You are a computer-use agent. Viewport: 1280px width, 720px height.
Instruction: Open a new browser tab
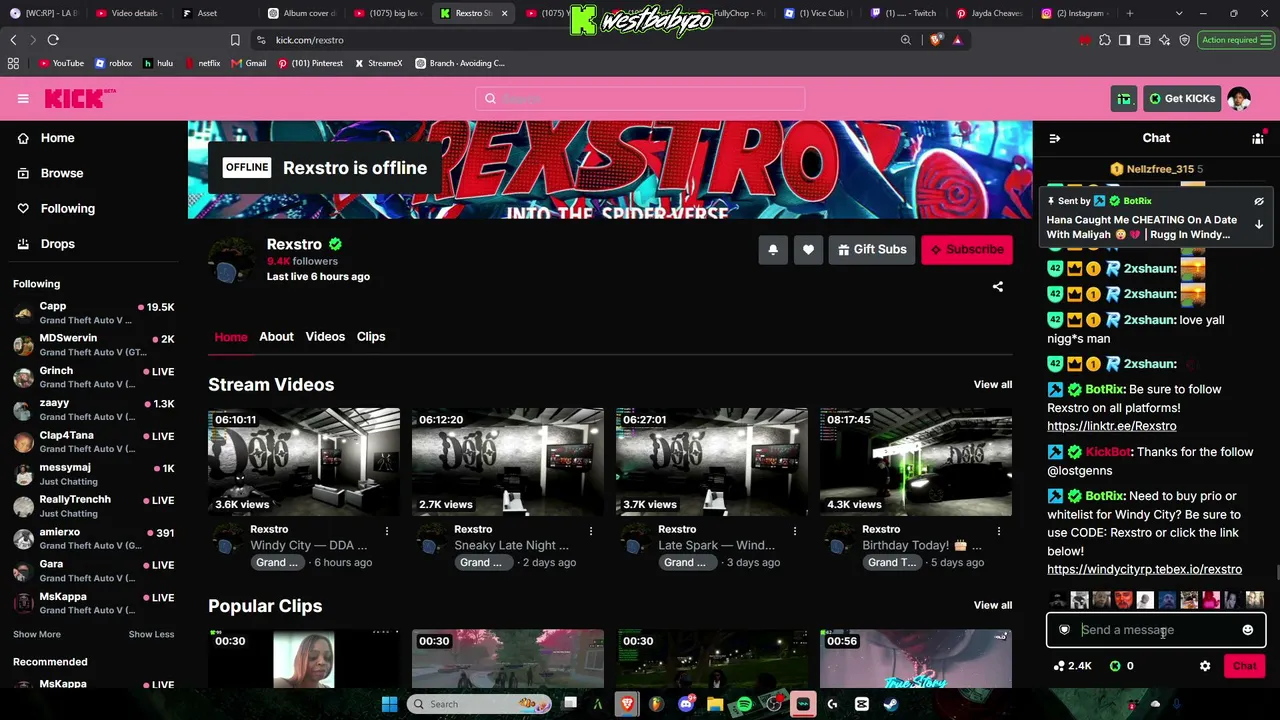coord(1130,13)
